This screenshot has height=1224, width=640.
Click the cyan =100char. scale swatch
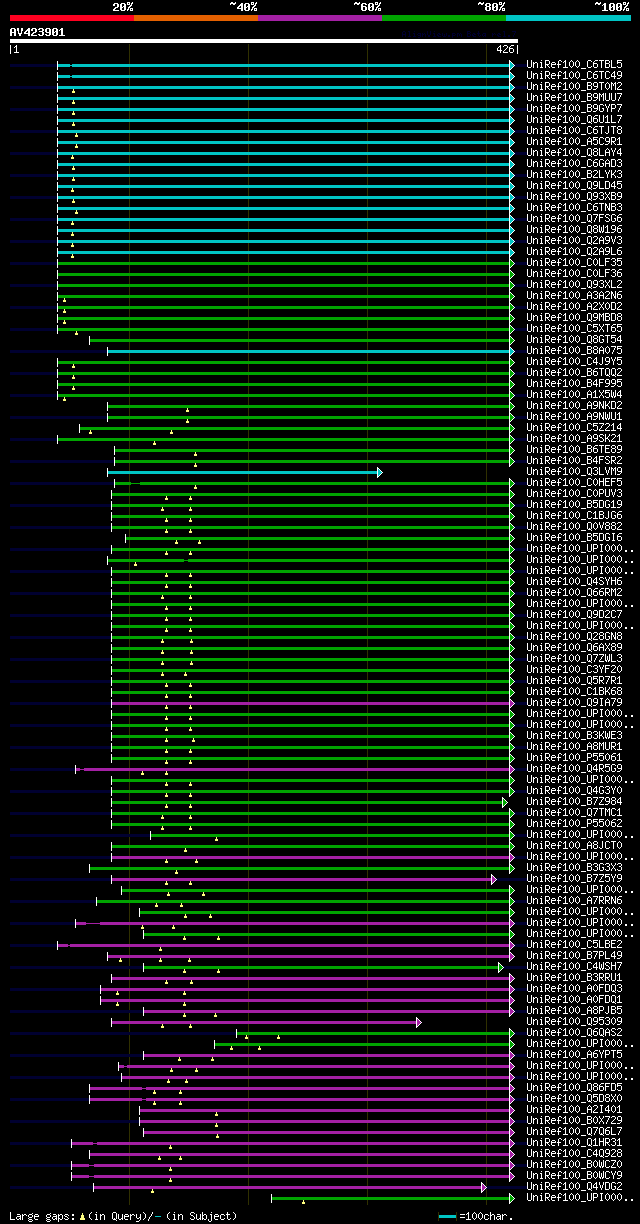point(447,1216)
